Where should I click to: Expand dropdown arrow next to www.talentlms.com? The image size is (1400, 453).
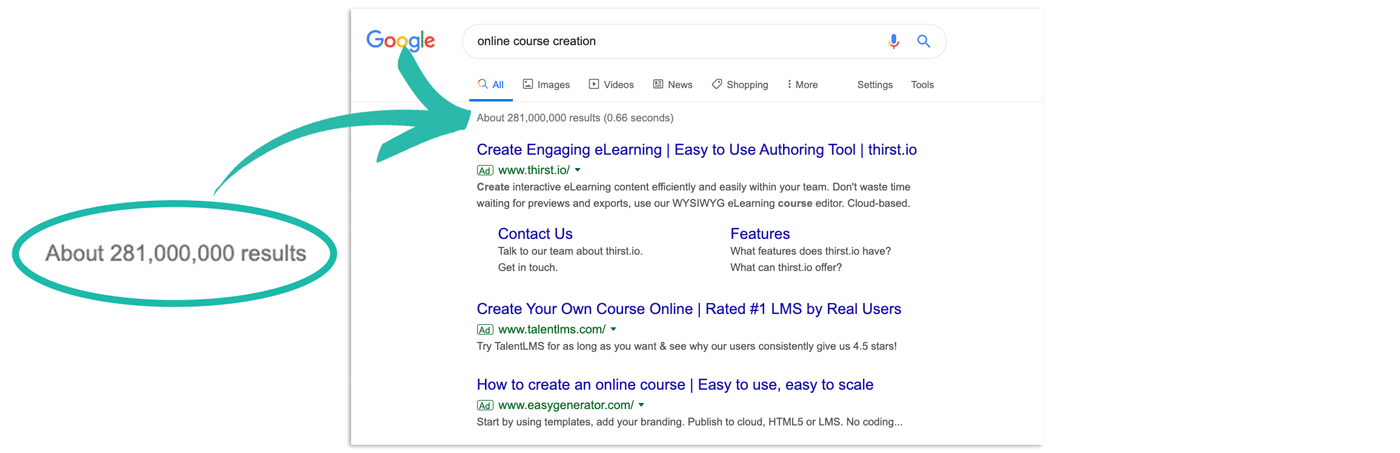pos(614,330)
